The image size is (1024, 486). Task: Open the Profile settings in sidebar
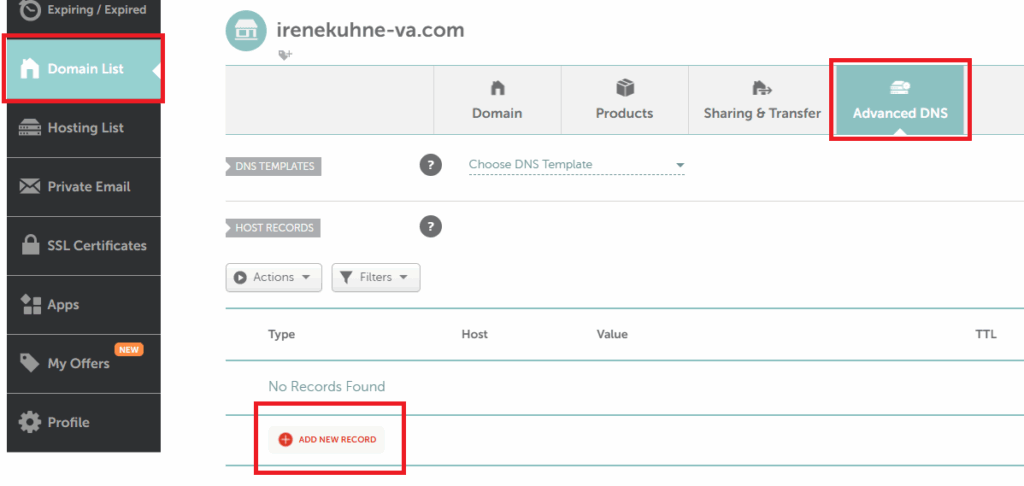(x=84, y=422)
